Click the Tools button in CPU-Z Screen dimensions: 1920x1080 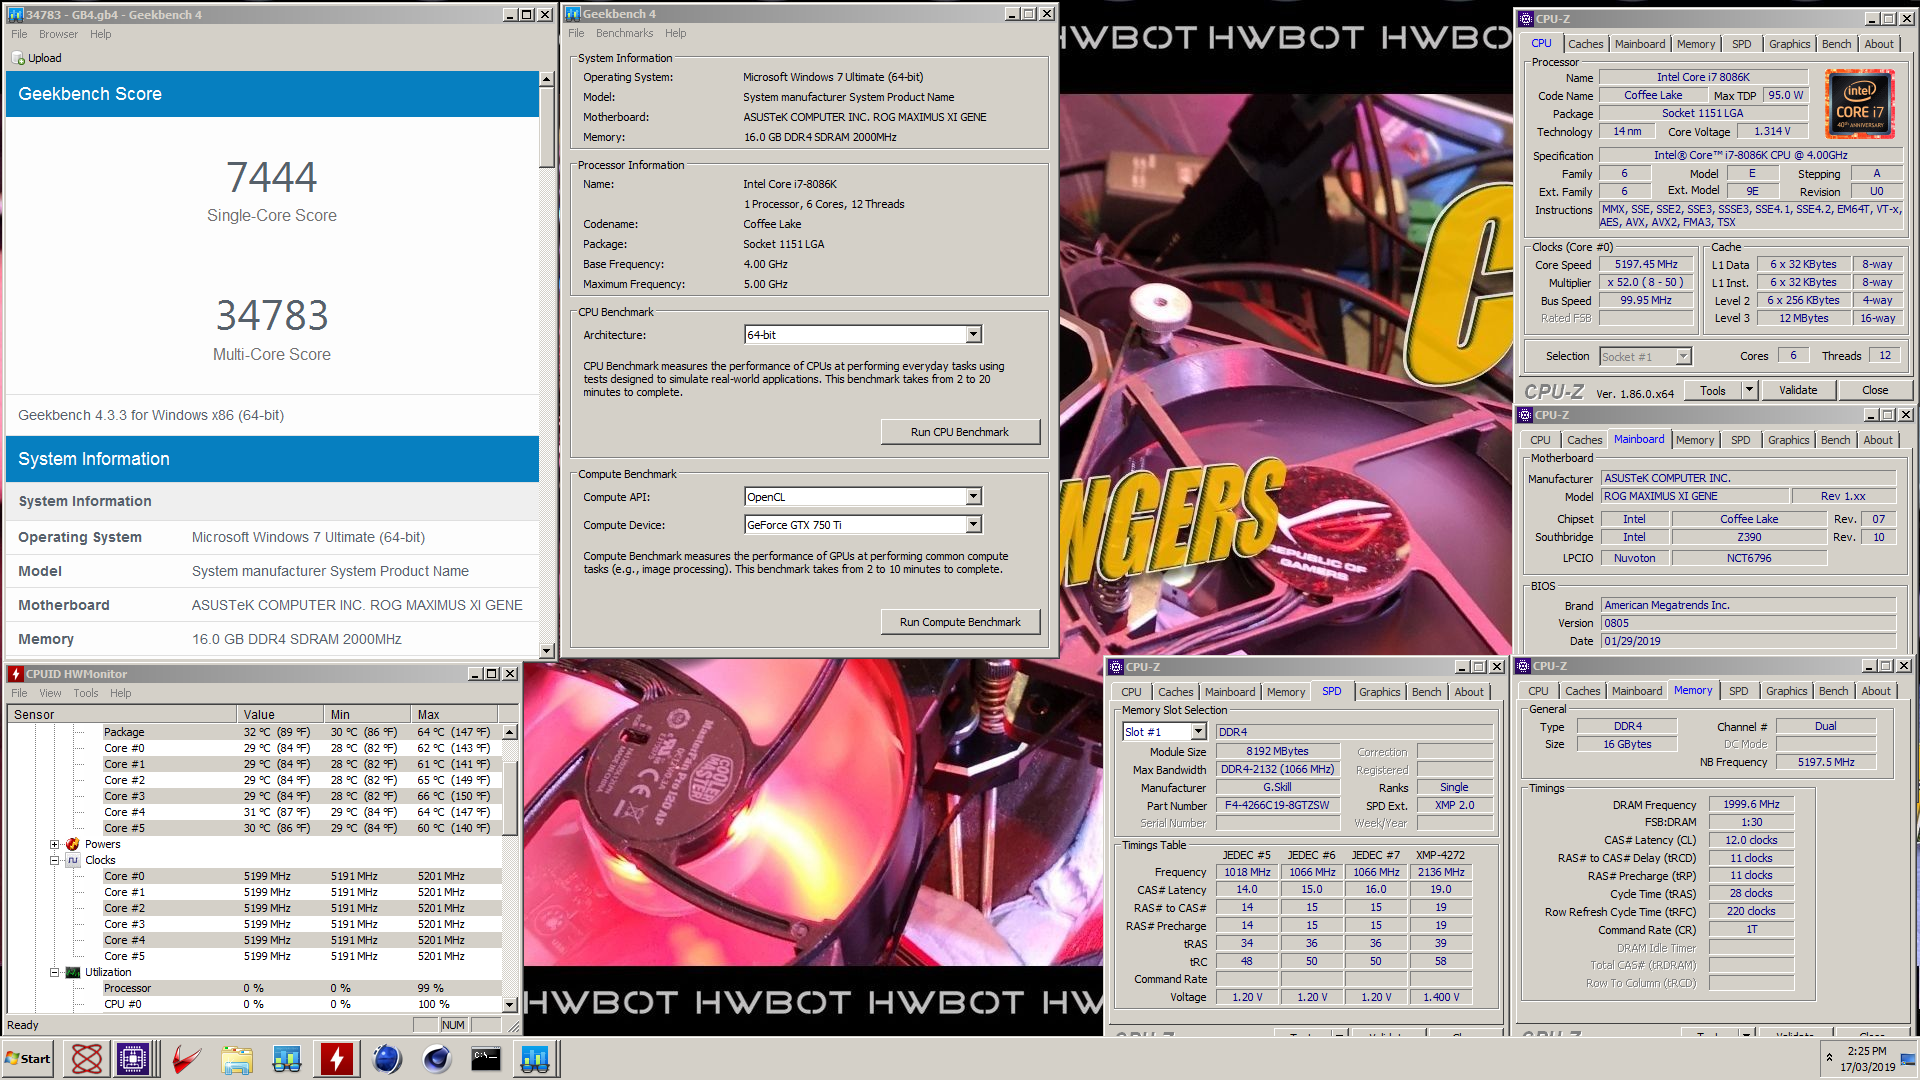click(x=1713, y=390)
